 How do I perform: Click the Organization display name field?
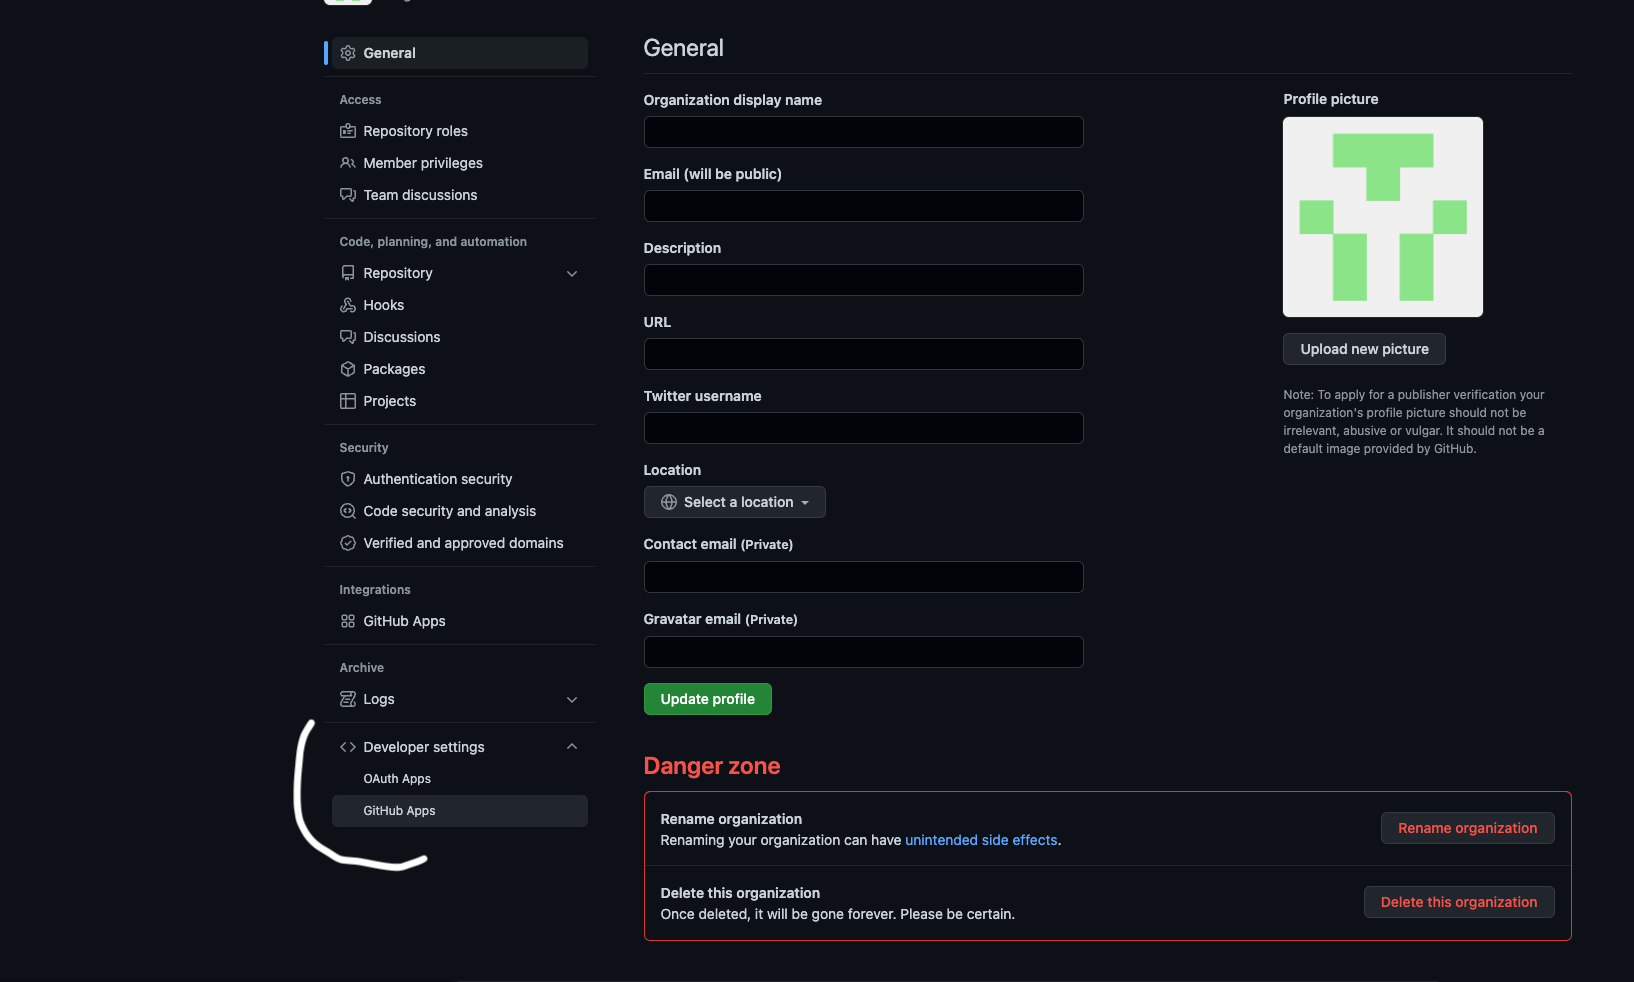pyautogui.click(x=863, y=131)
